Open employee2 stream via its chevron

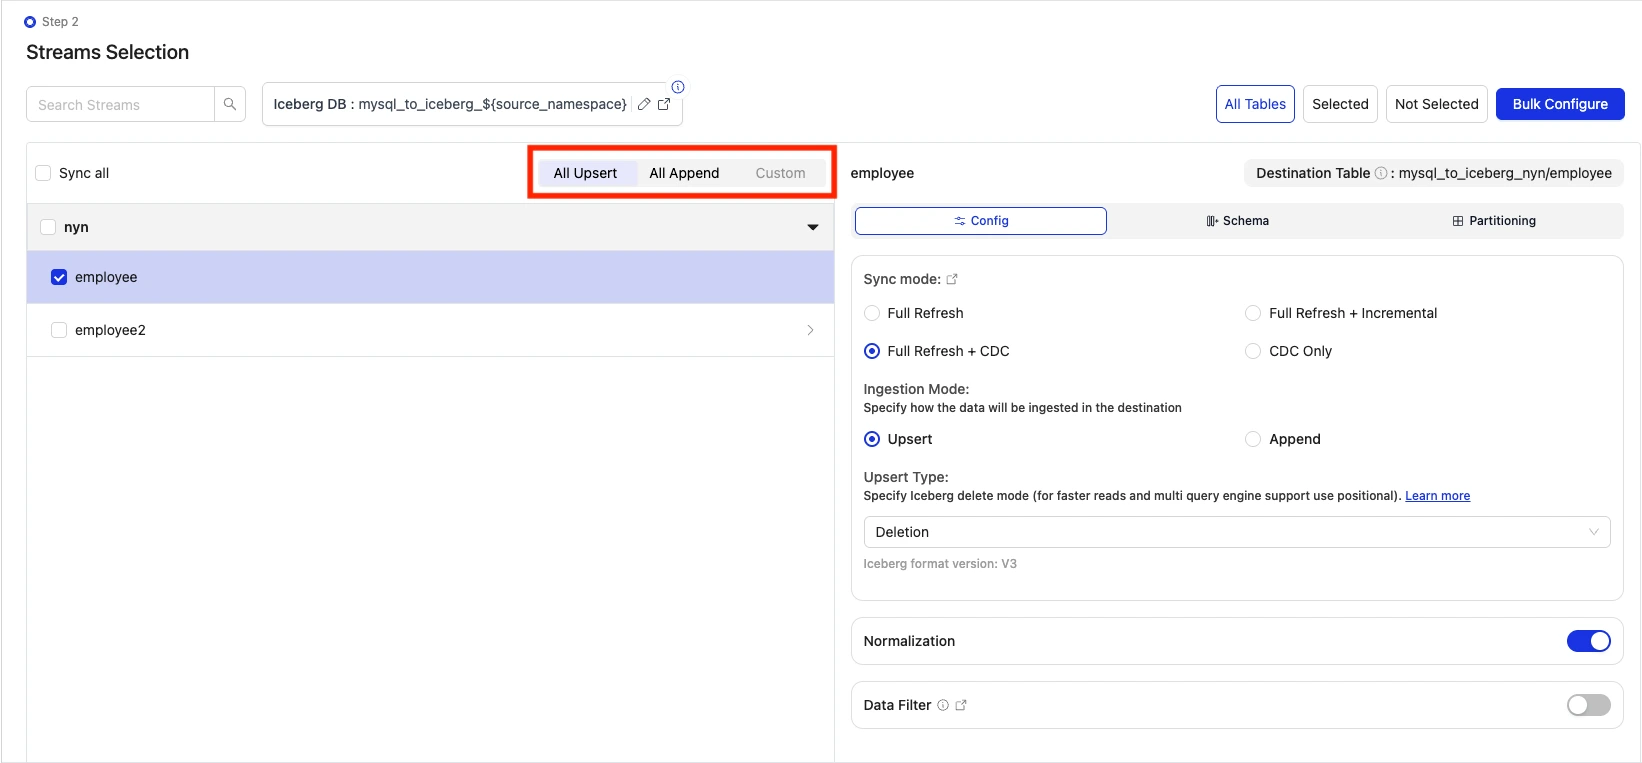click(810, 330)
